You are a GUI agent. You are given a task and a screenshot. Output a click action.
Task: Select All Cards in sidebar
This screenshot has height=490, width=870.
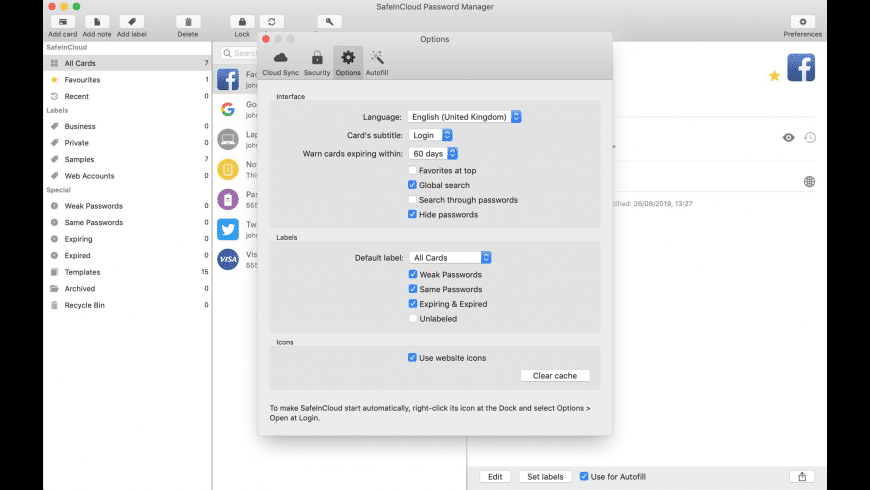pyautogui.click(x=128, y=63)
